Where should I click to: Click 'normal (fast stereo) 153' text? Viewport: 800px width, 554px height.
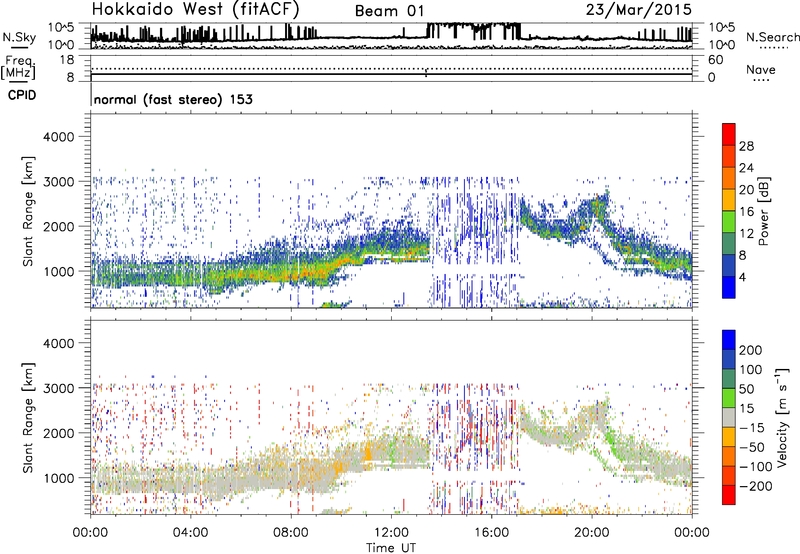tap(173, 99)
